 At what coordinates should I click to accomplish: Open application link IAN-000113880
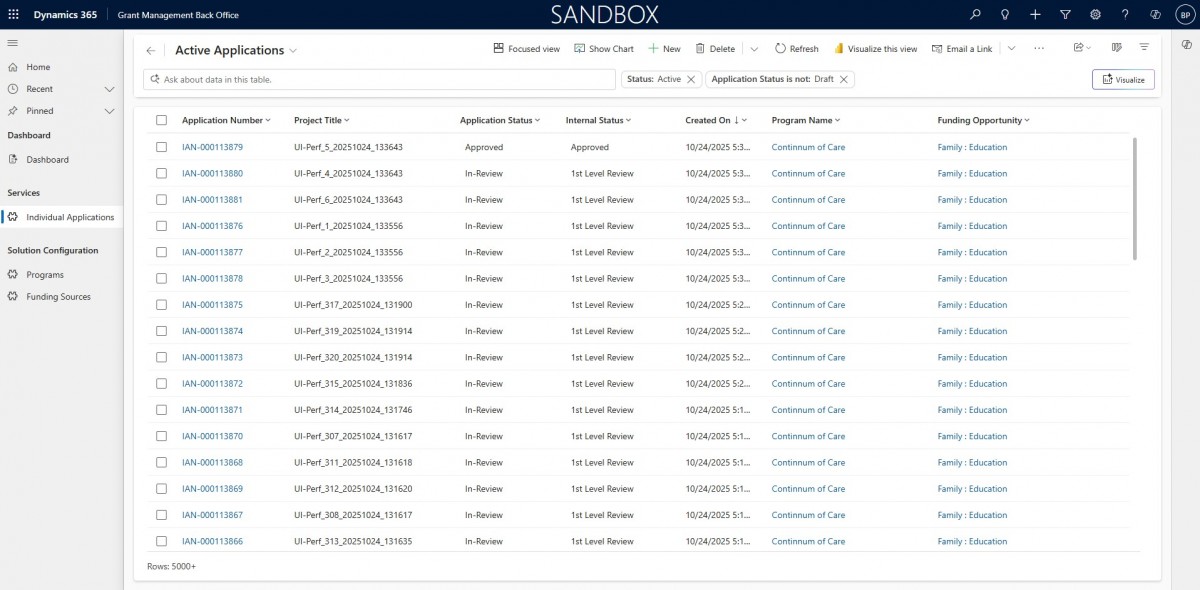[x=212, y=174]
